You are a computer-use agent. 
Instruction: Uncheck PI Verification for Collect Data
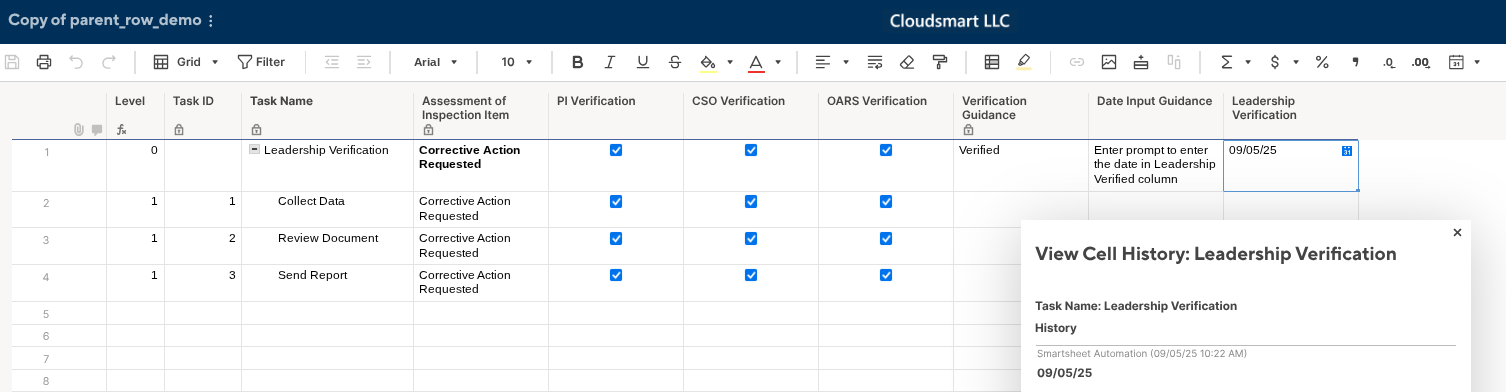tap(616, 201)
